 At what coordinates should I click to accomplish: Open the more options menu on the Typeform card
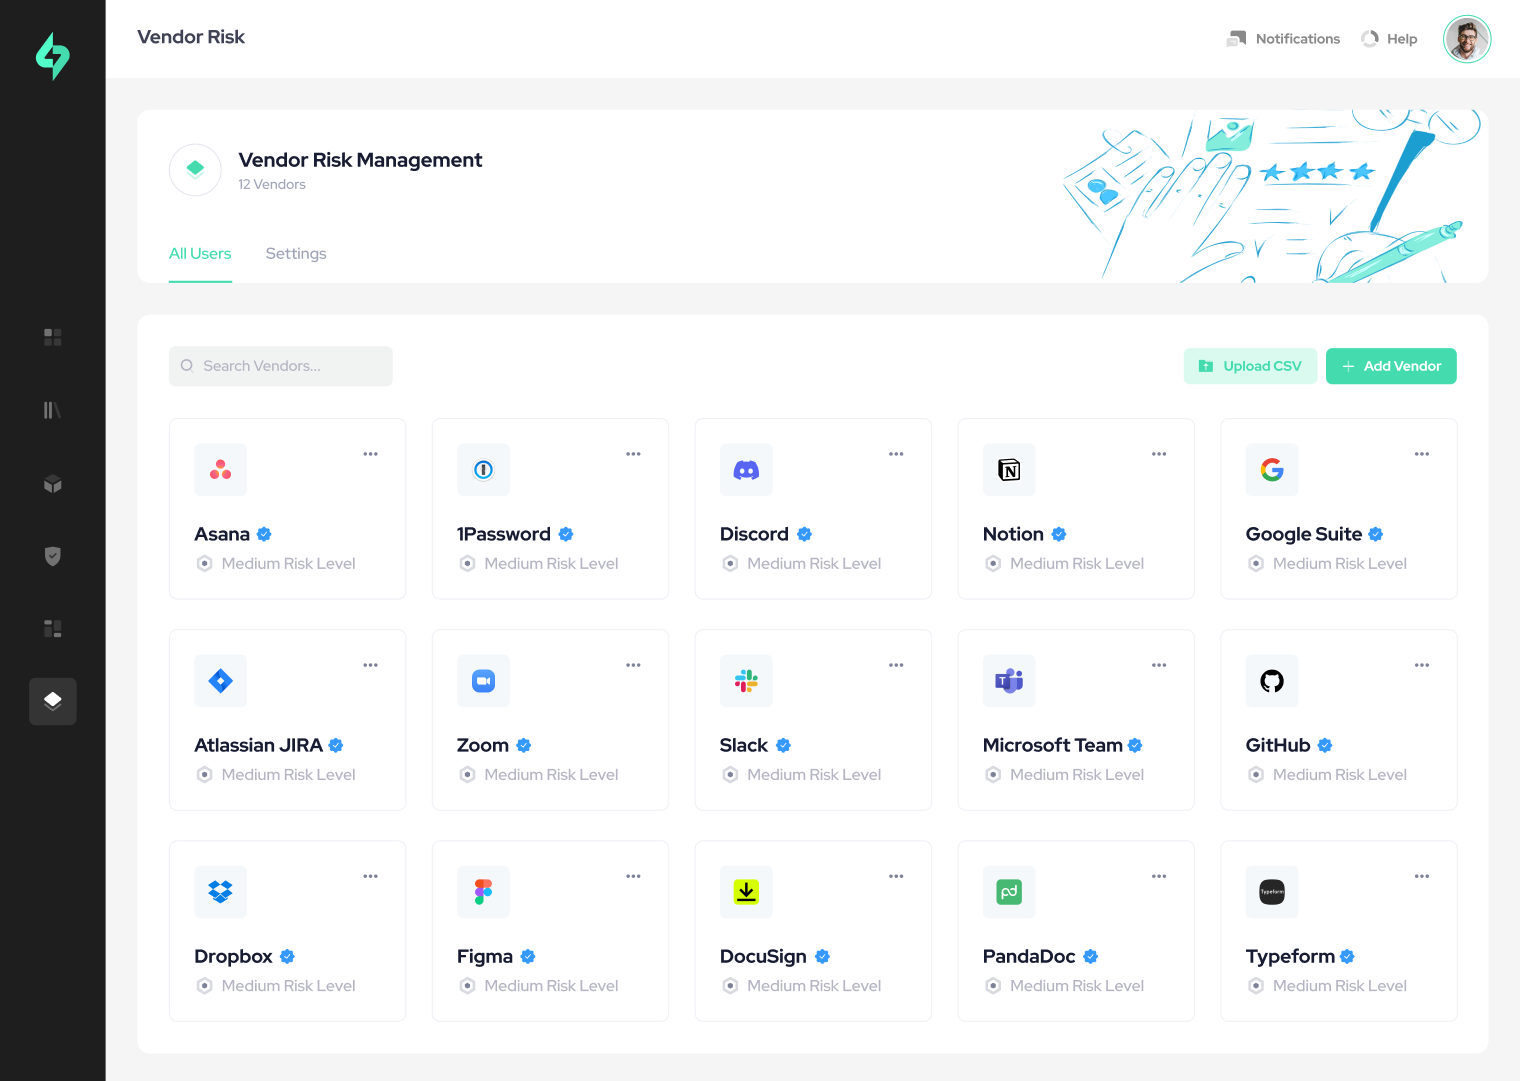point(1421,876)
